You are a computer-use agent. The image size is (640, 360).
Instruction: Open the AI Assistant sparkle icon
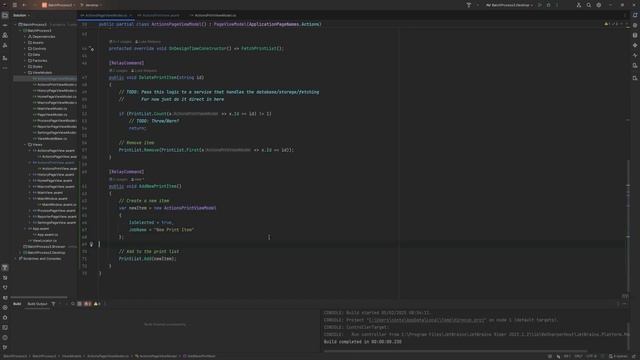click(635, 45)
